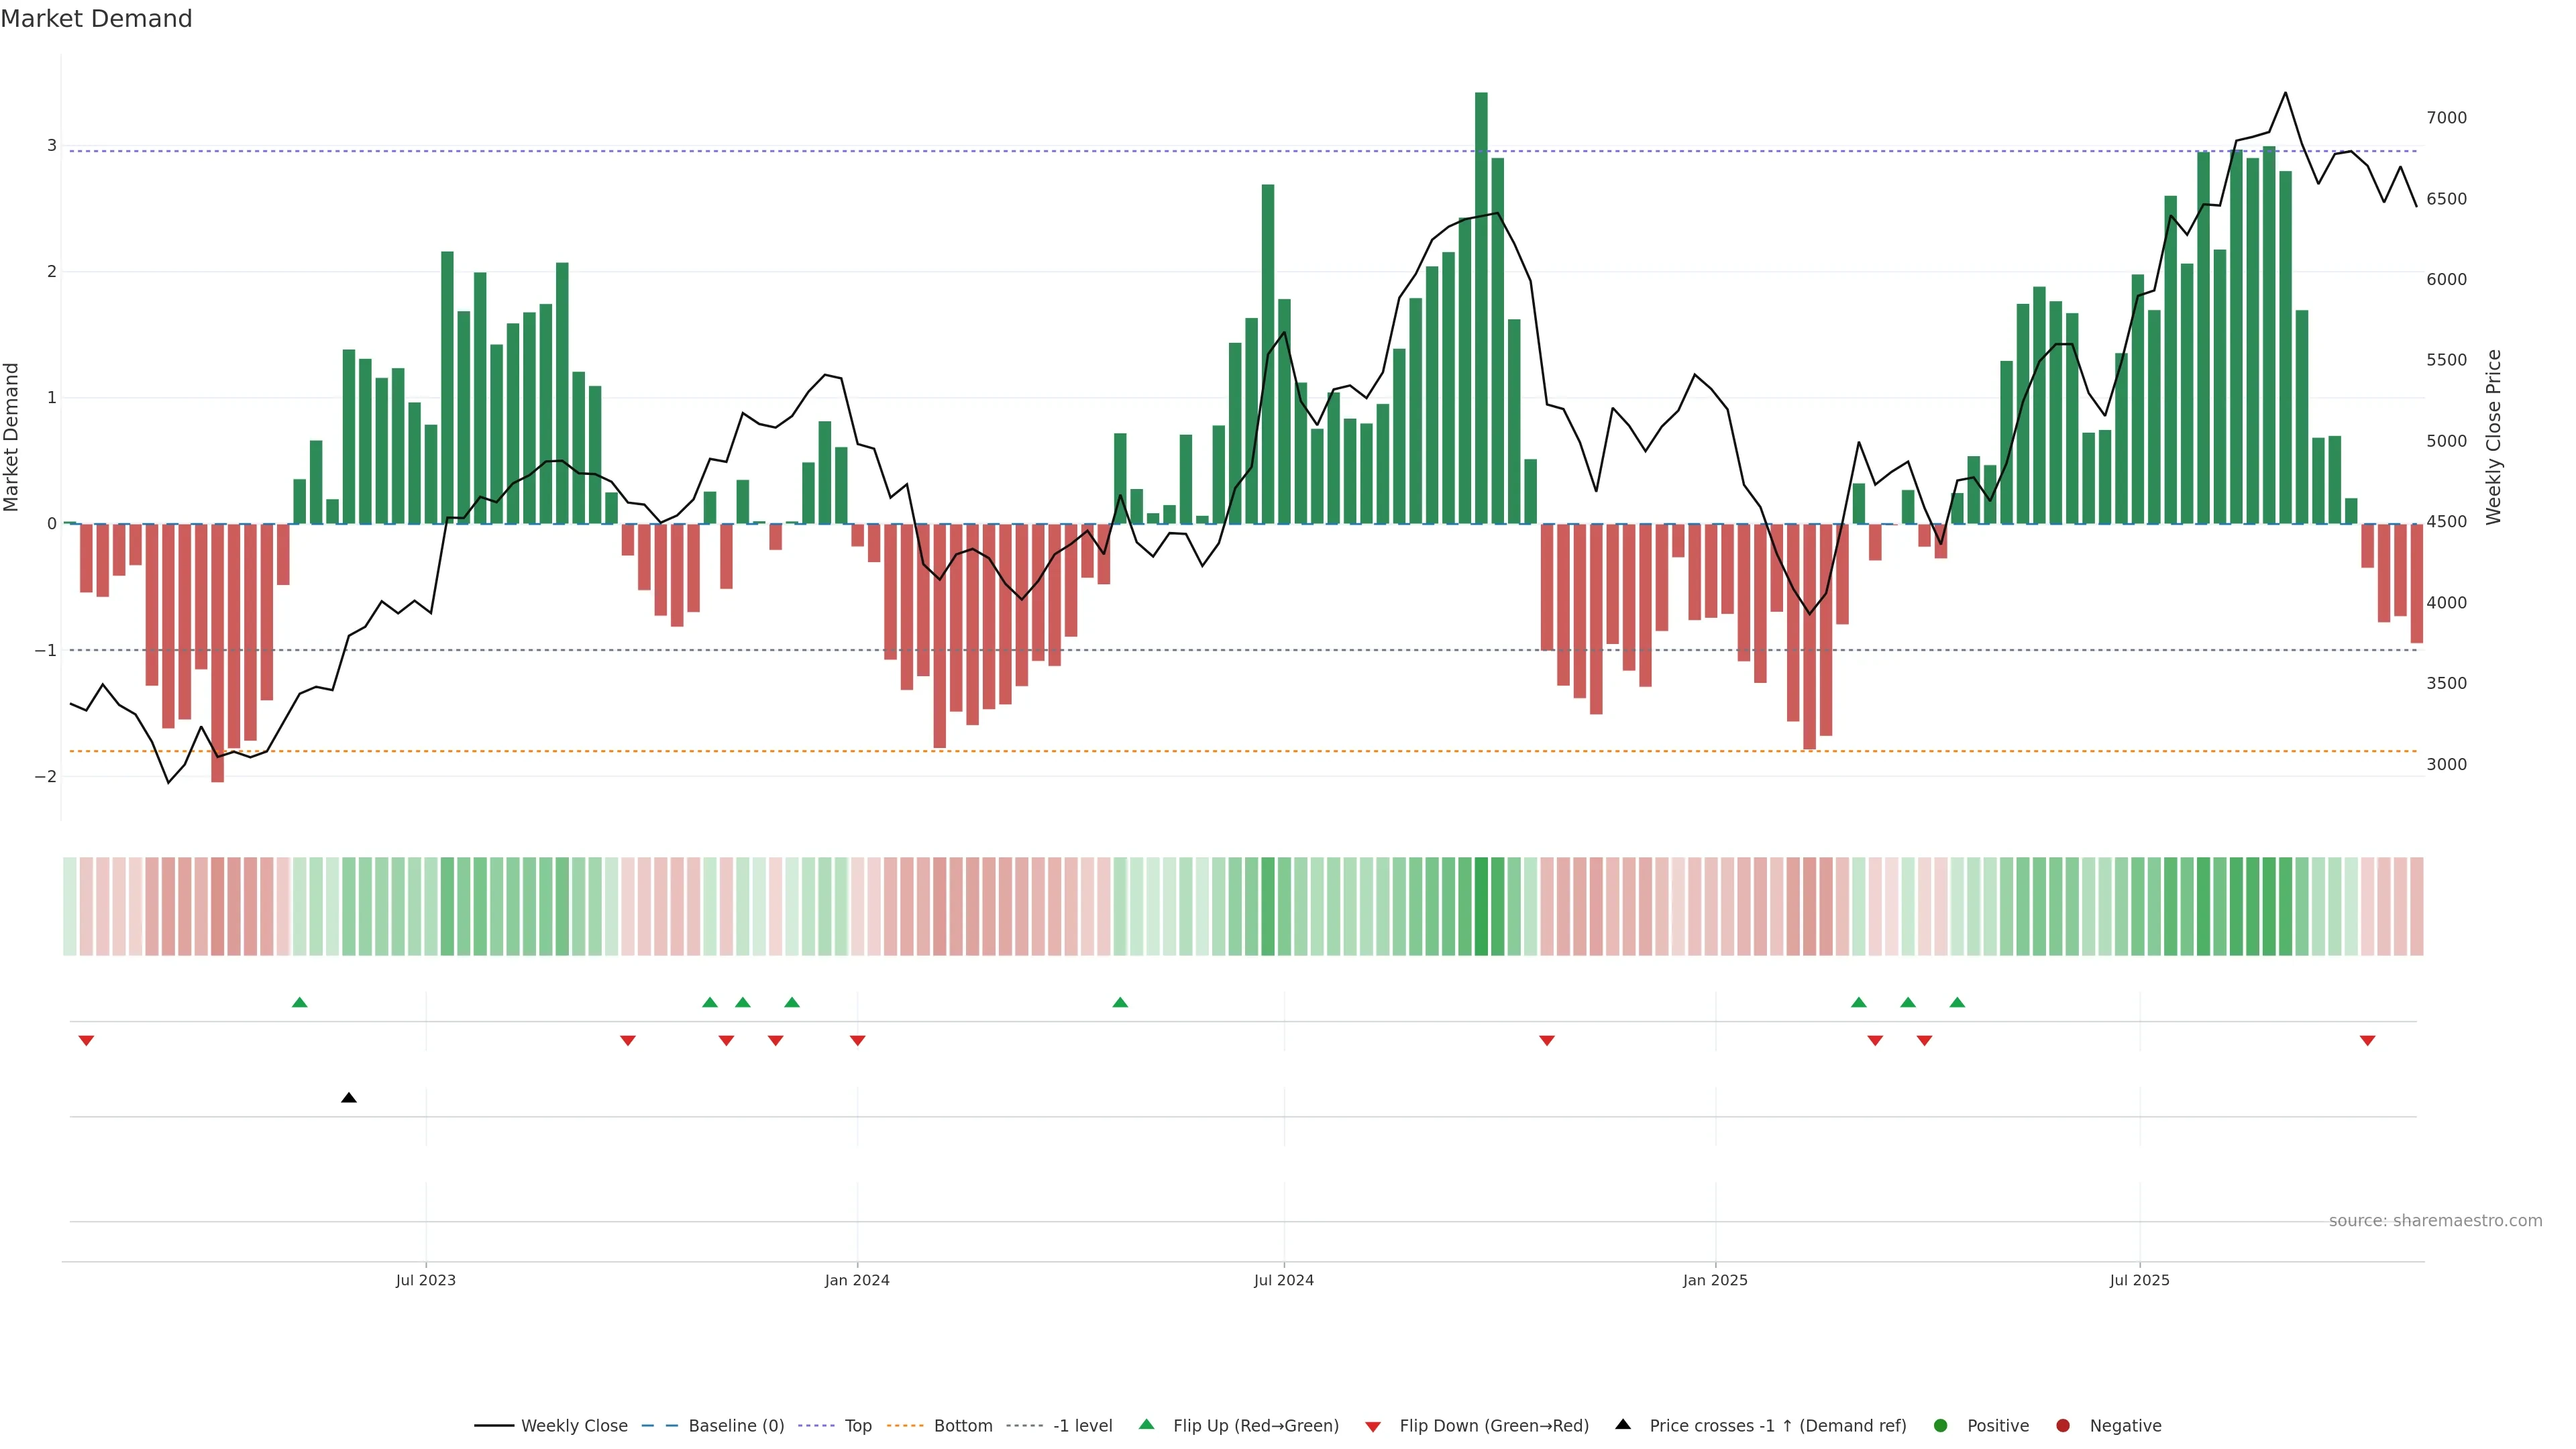Click darkest green heat-strip cell near late 2024

1481,906
